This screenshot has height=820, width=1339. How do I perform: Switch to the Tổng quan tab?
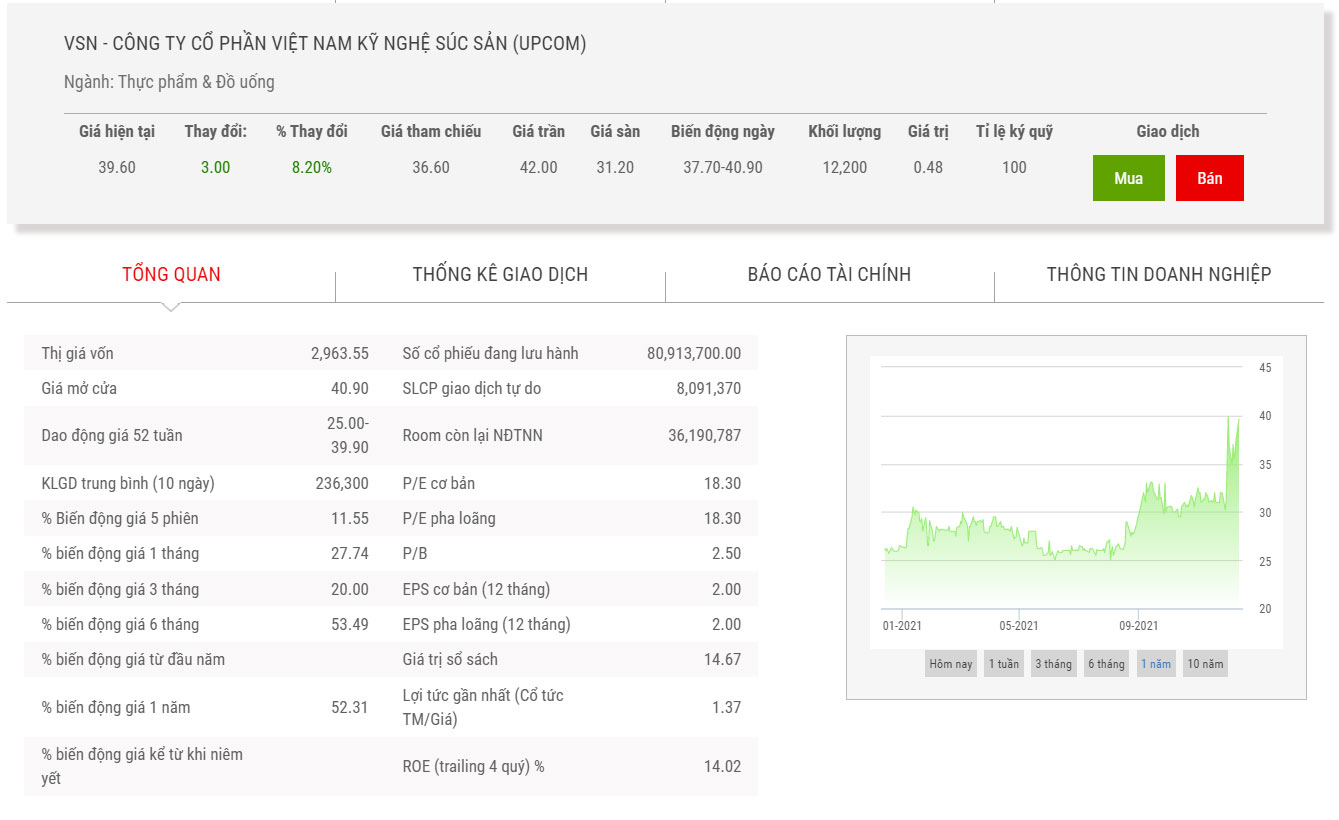pos(171,274)
